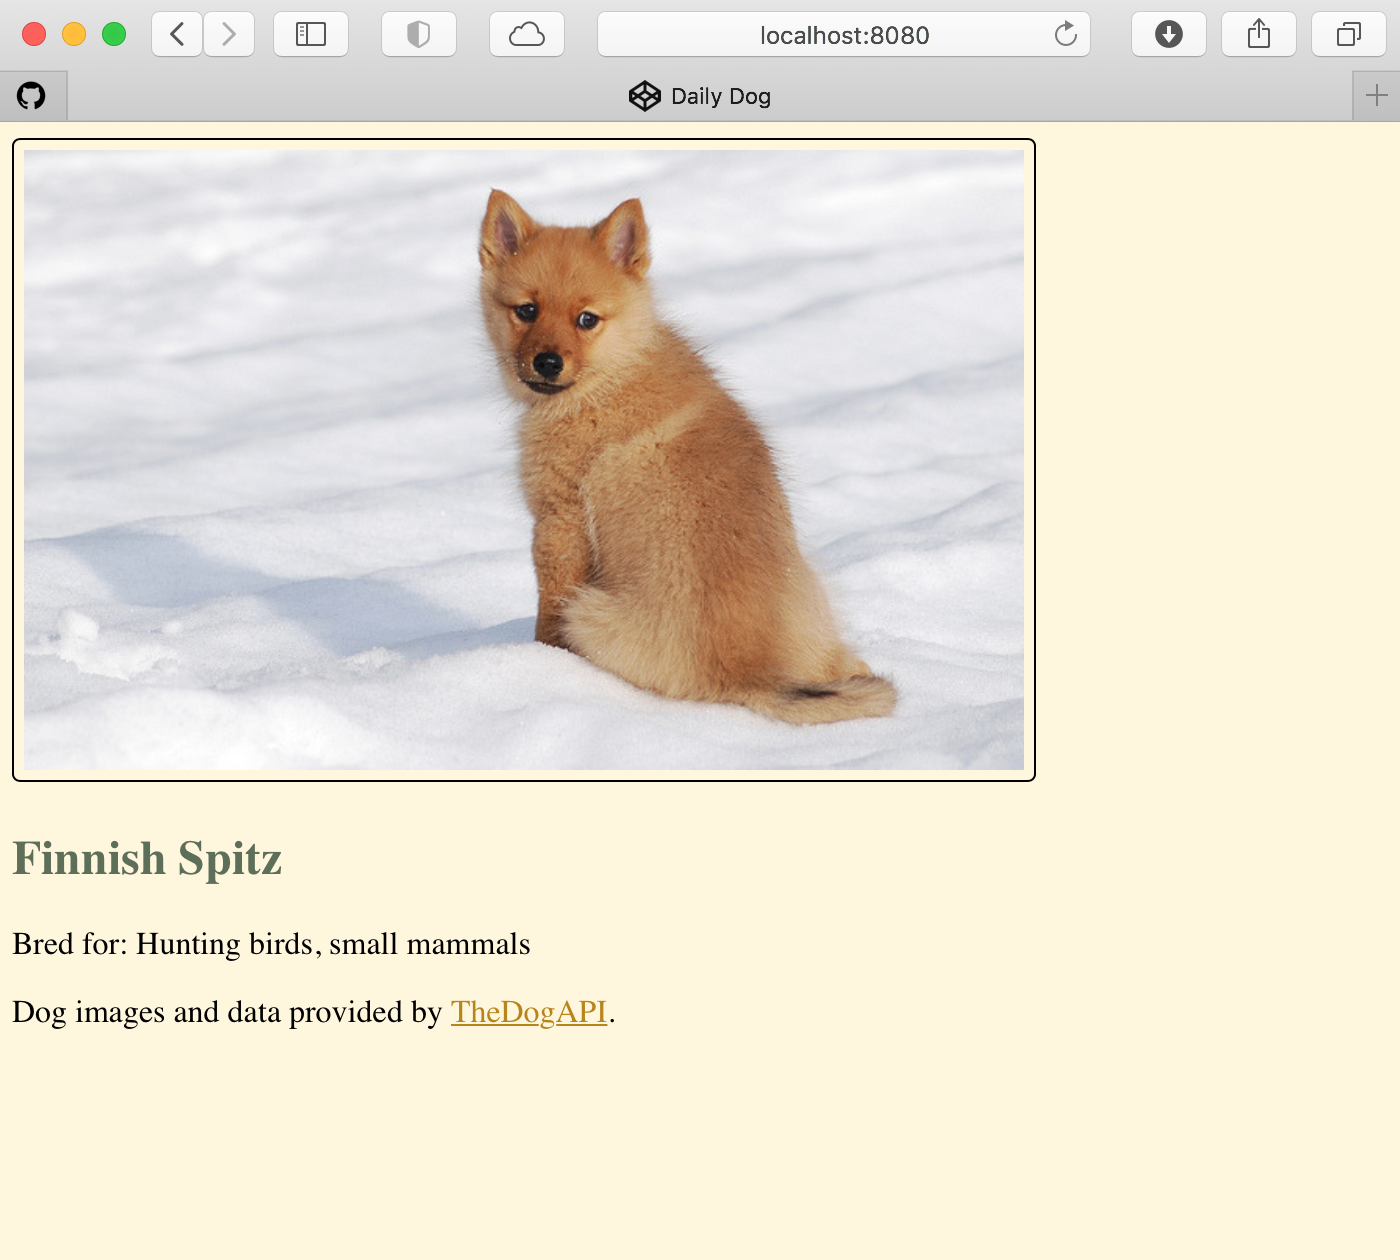Open the privacy report shield icon
The image size is (1400, 1260).
pyautogui.click(x=419, y=35)
